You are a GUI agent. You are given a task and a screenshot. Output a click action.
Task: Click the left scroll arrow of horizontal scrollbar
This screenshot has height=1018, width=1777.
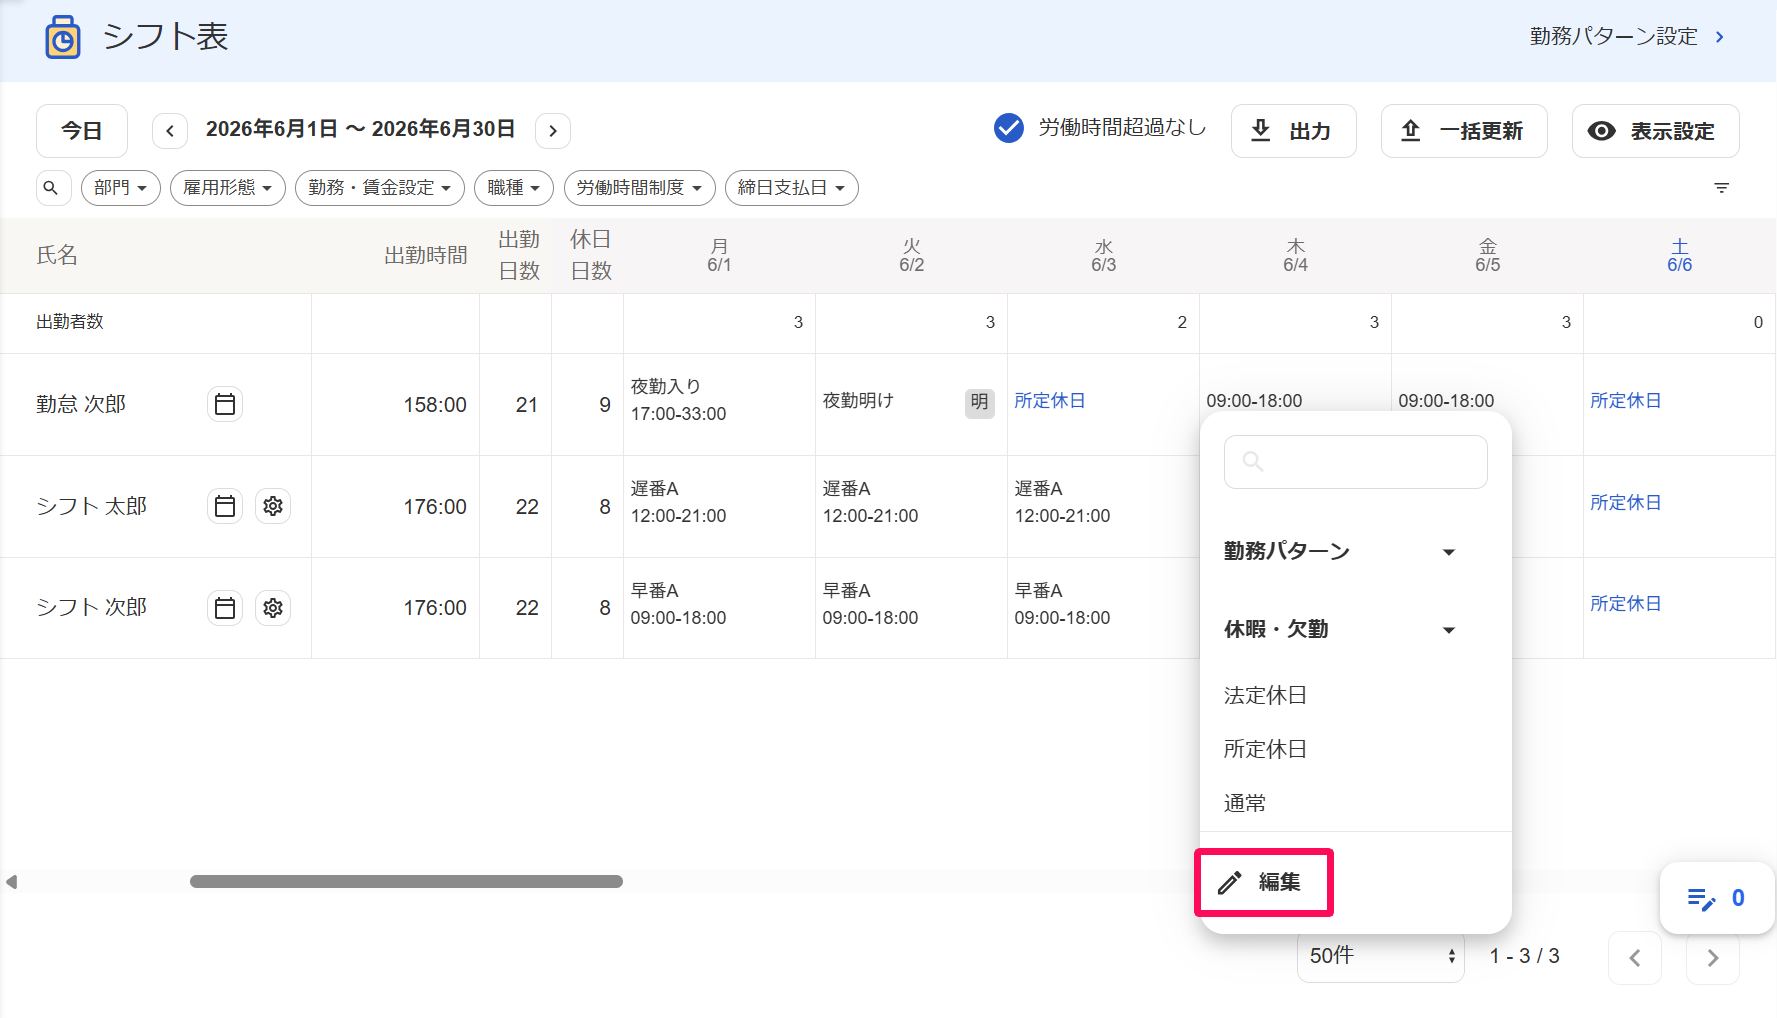coord(12,882)
